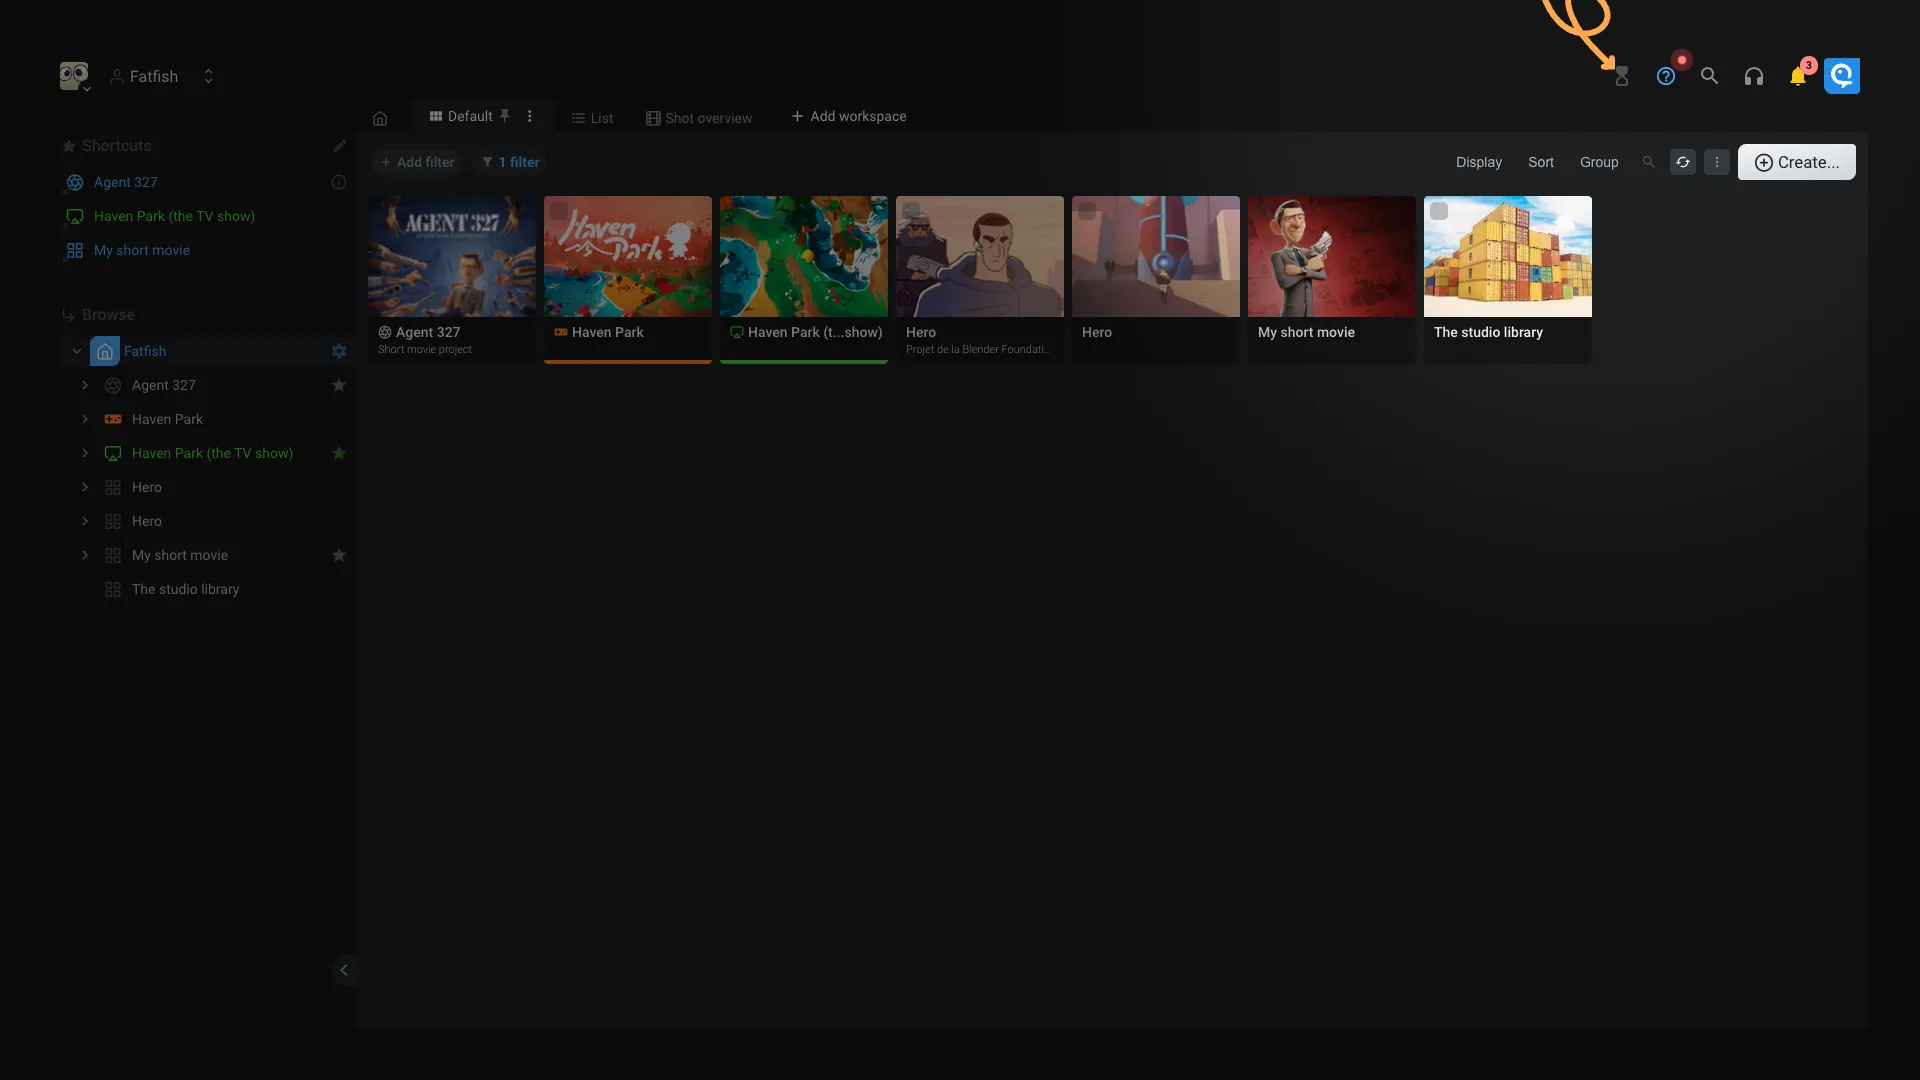This screenshot has width=1920, height=1080.
Task: Open the notifications bell
Action: tap(1797, 77)
